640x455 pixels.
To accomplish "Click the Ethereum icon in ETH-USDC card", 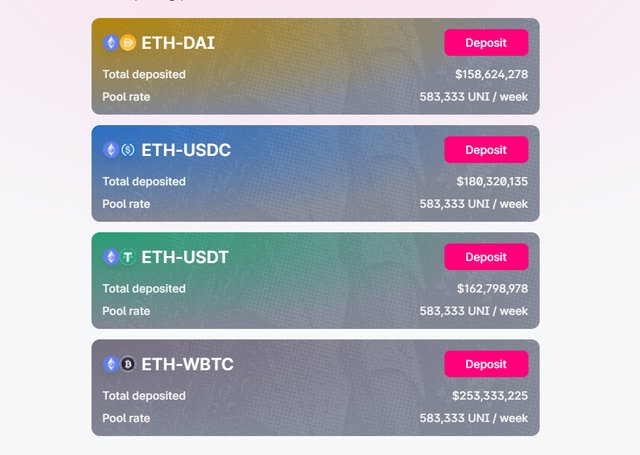I will coord(111,150).
